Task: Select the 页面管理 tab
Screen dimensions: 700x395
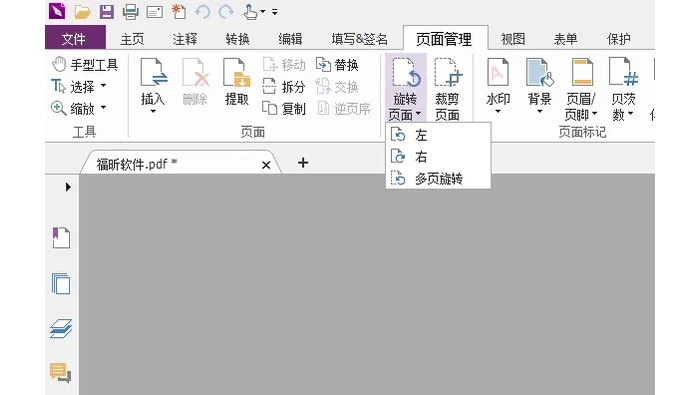Action: point(445,38)
